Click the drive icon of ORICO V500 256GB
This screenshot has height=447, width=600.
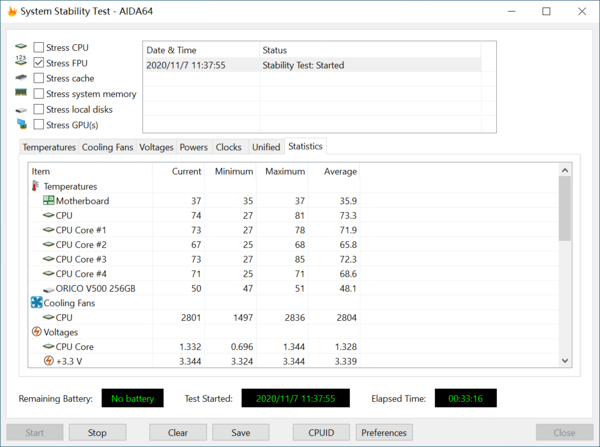[x=49, y=290]
